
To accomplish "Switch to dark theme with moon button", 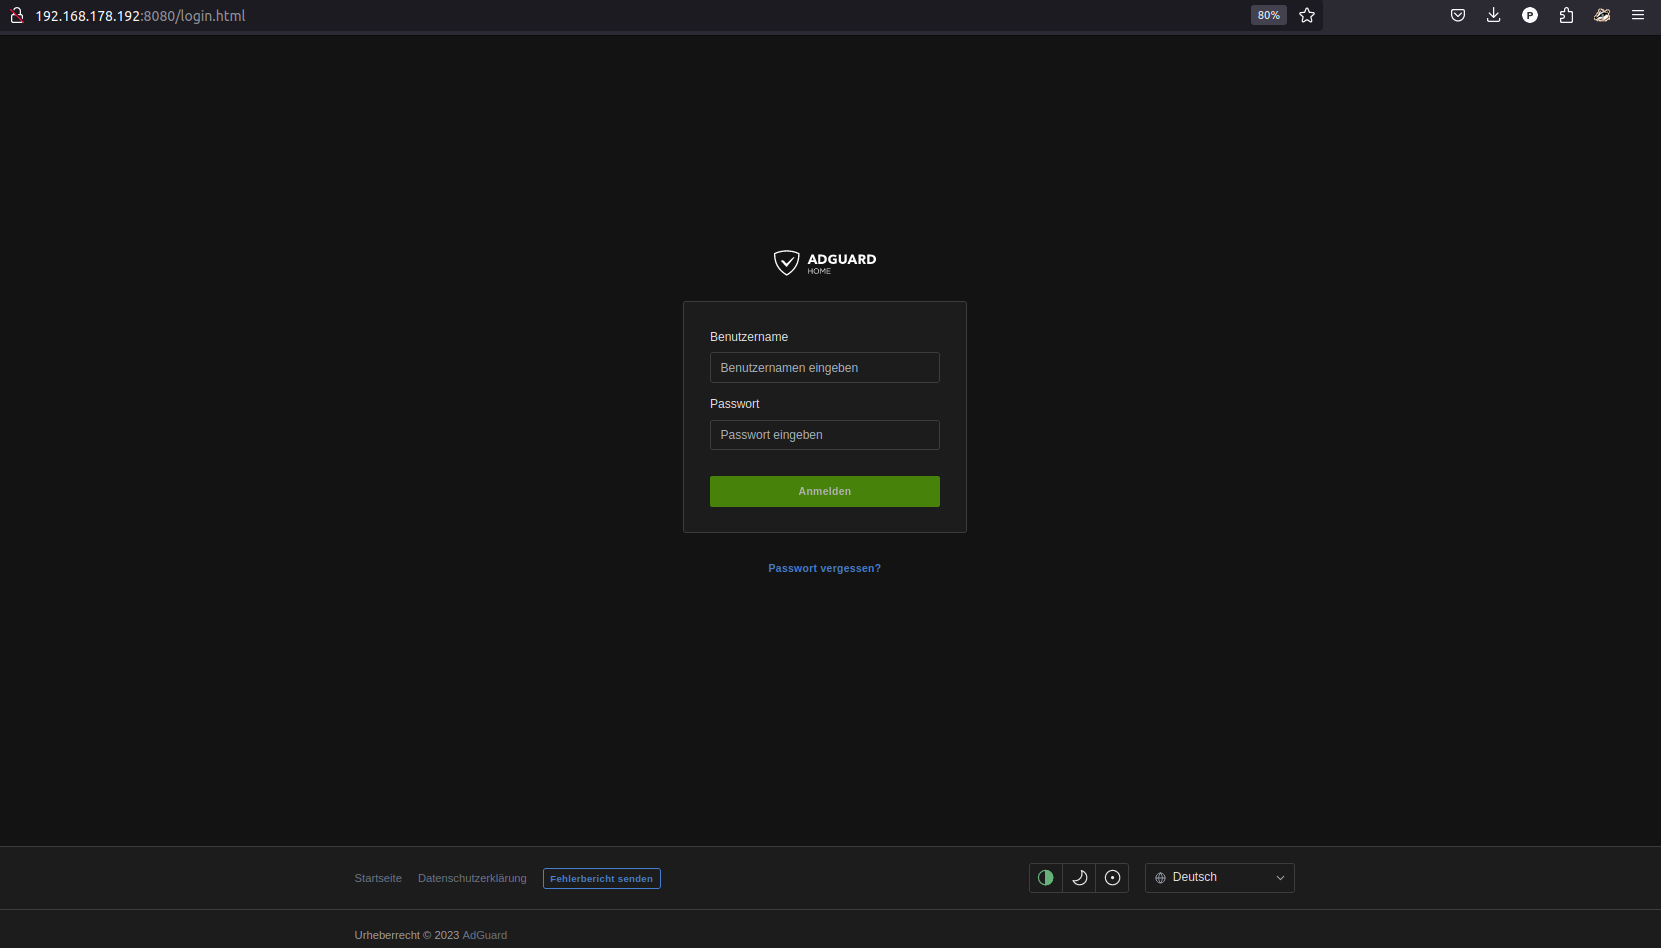I will [1079, 878].
